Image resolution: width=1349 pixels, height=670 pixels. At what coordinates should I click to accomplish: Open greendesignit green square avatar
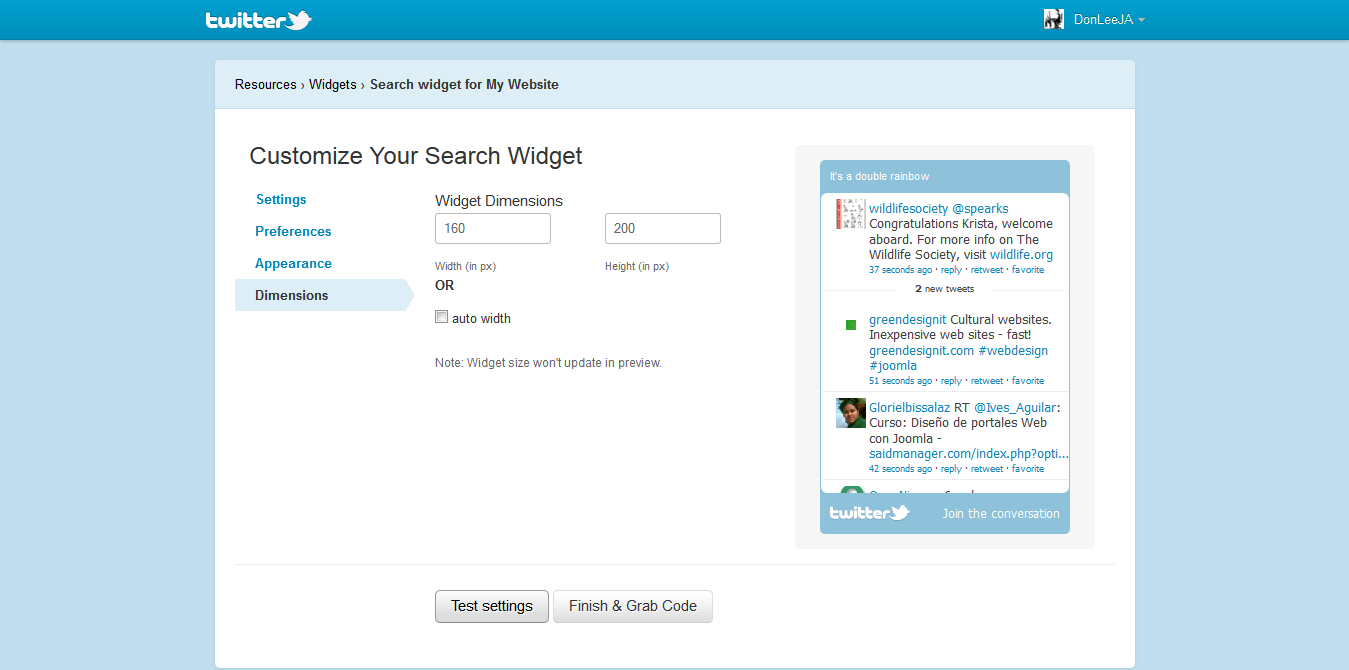click(x=851, y=325)
